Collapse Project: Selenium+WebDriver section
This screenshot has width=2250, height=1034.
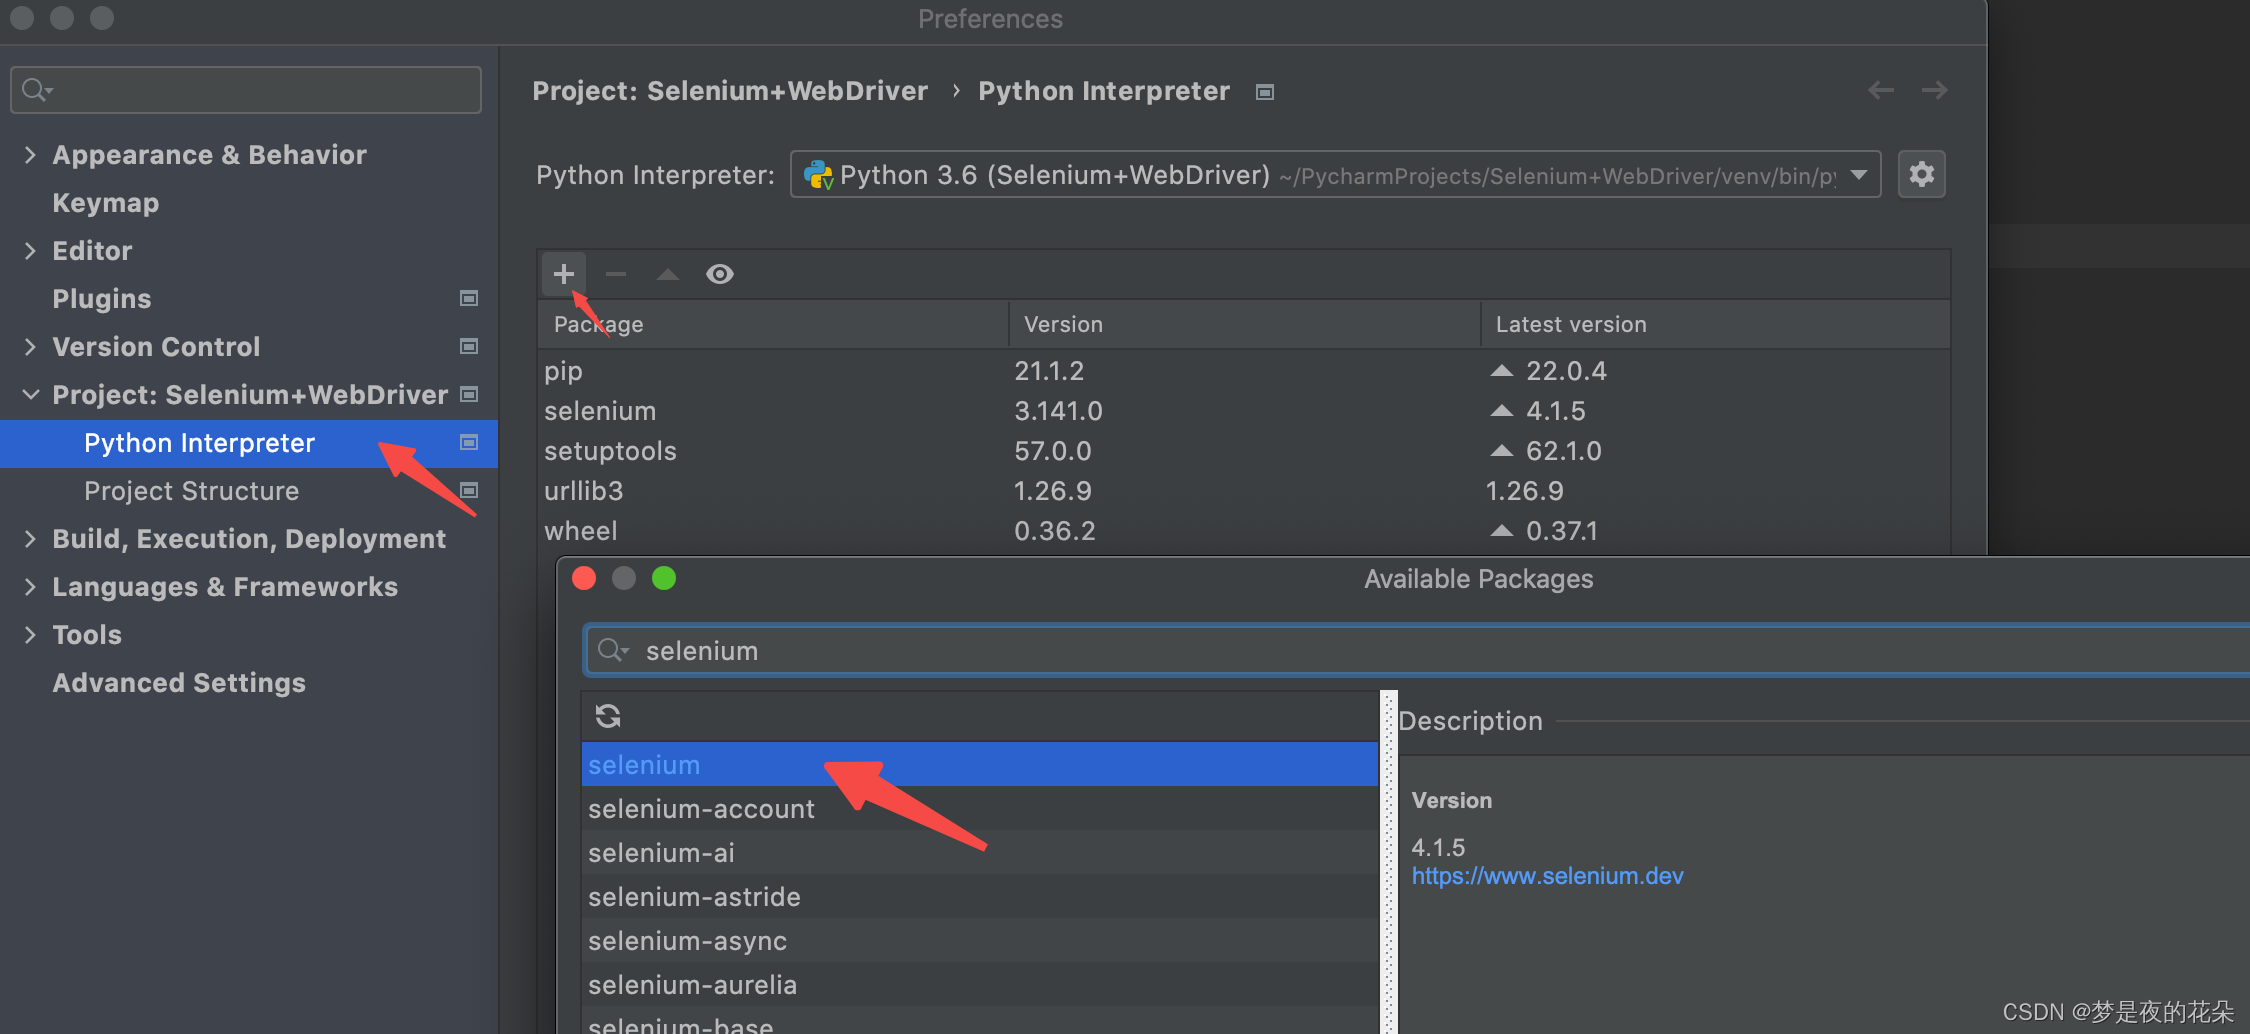click(30, 395)
